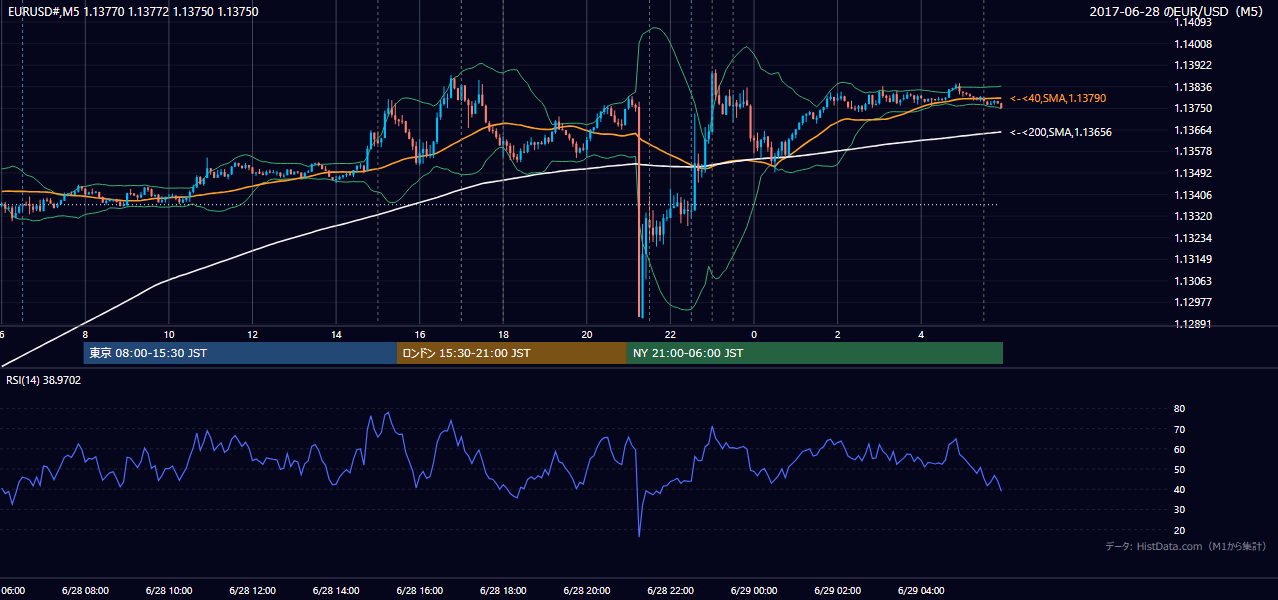Click the 6/29 04:00 time axis label

(921, 591)
